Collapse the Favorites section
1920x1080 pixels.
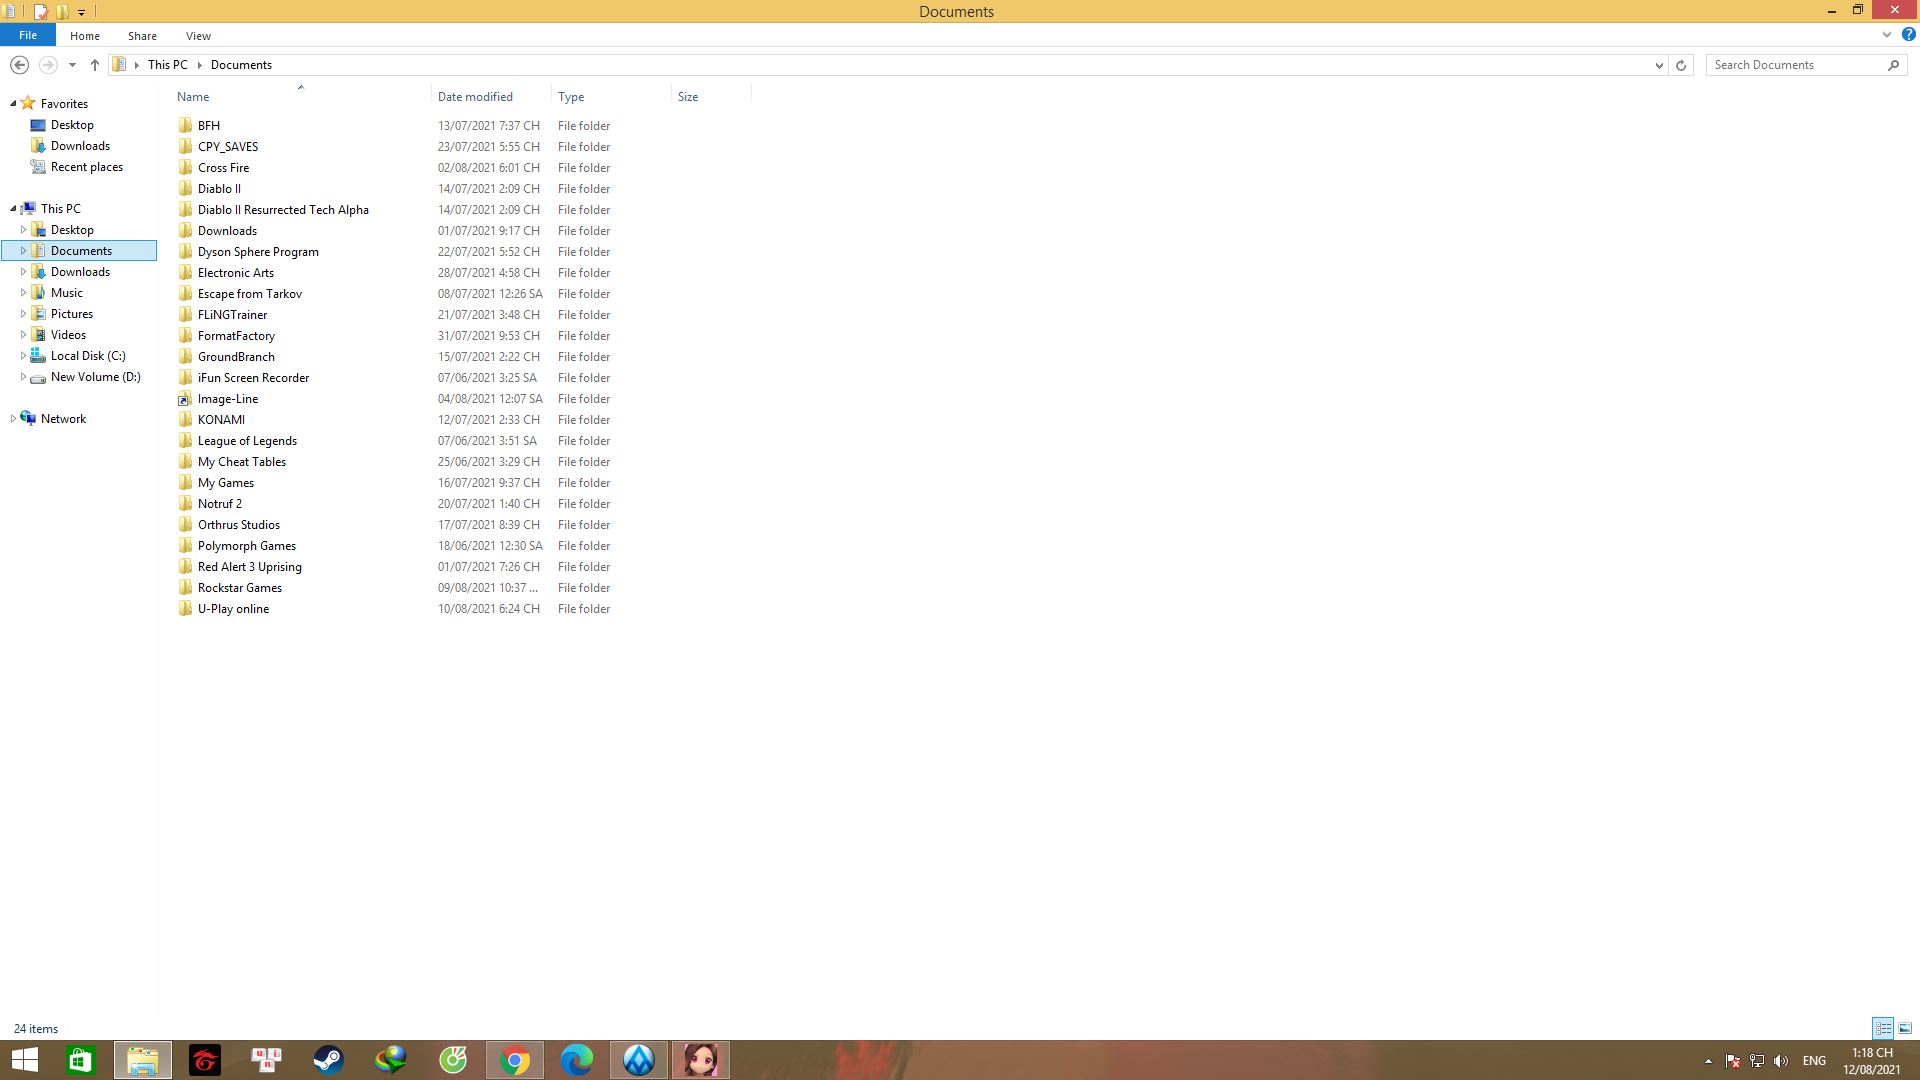pyautogui.click(x=13, y=104)
